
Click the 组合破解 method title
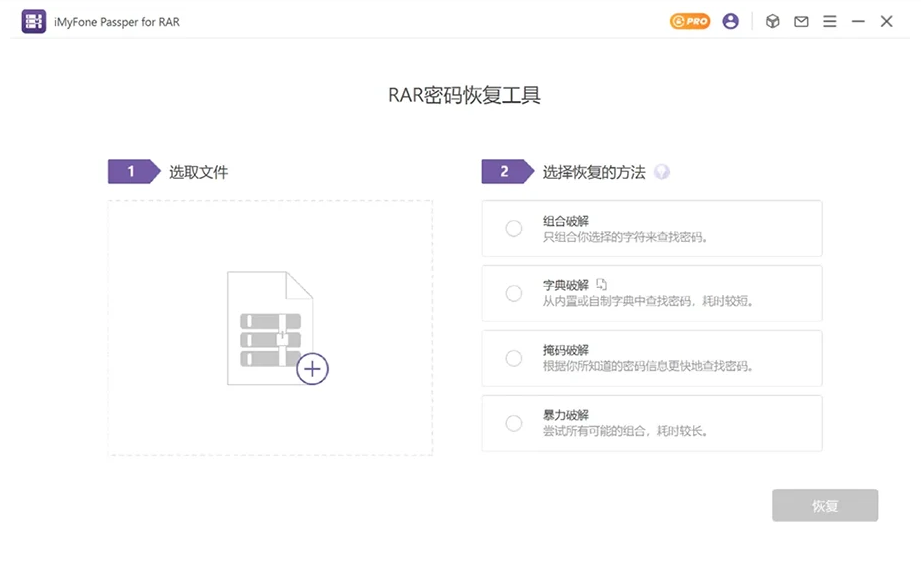pos(566,221)
